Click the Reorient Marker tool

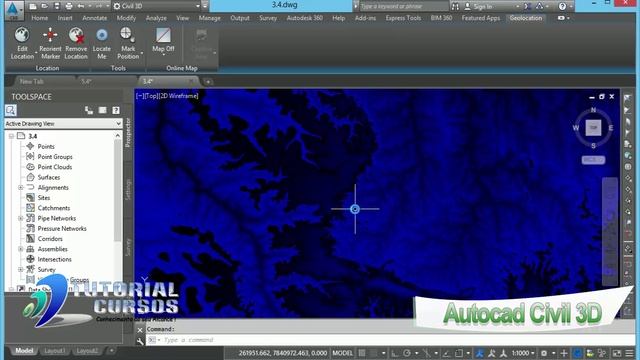pos(50,43)
